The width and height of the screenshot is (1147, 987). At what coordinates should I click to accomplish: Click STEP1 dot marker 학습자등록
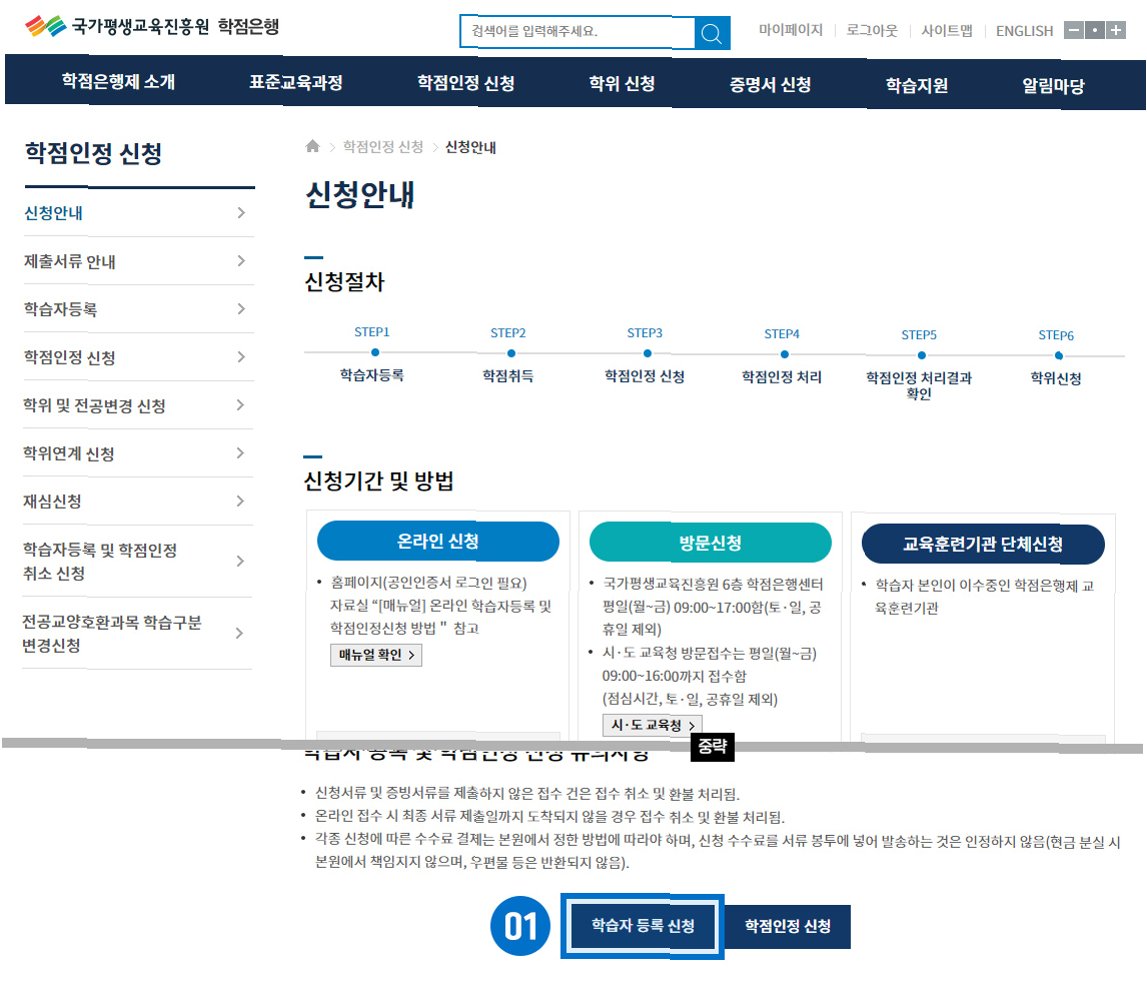375,353
